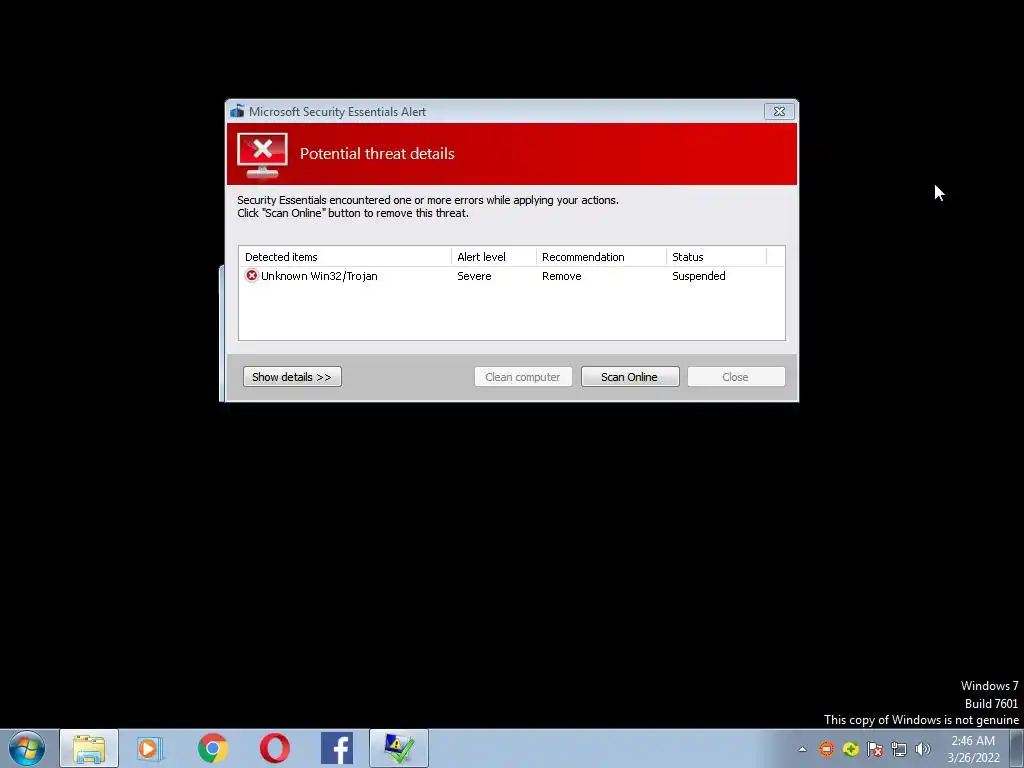Click the taskbar clock showing 2:46 AM

973,749
